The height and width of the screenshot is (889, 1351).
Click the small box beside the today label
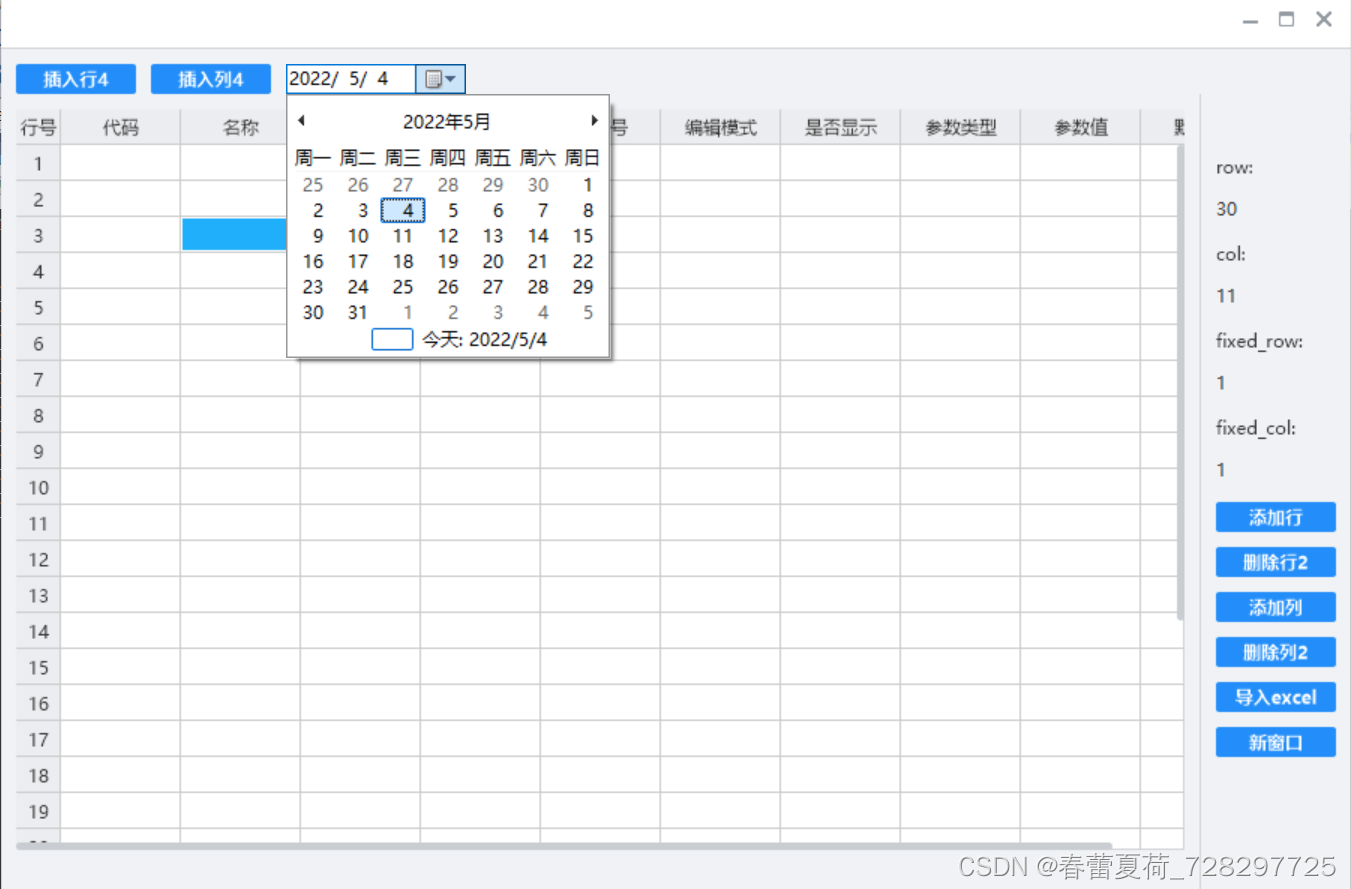click(392, 339)
